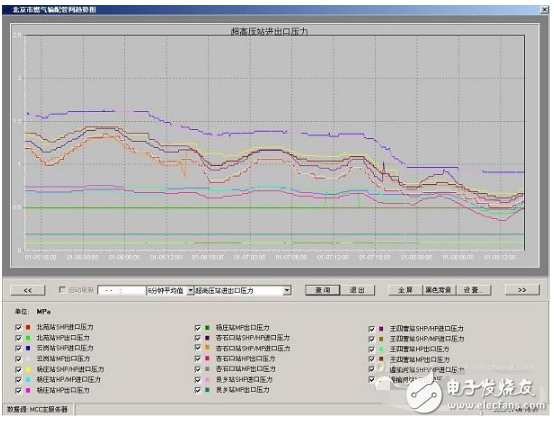Click magenta swatch for 杨庄站HP出口压力

[28, 391]
